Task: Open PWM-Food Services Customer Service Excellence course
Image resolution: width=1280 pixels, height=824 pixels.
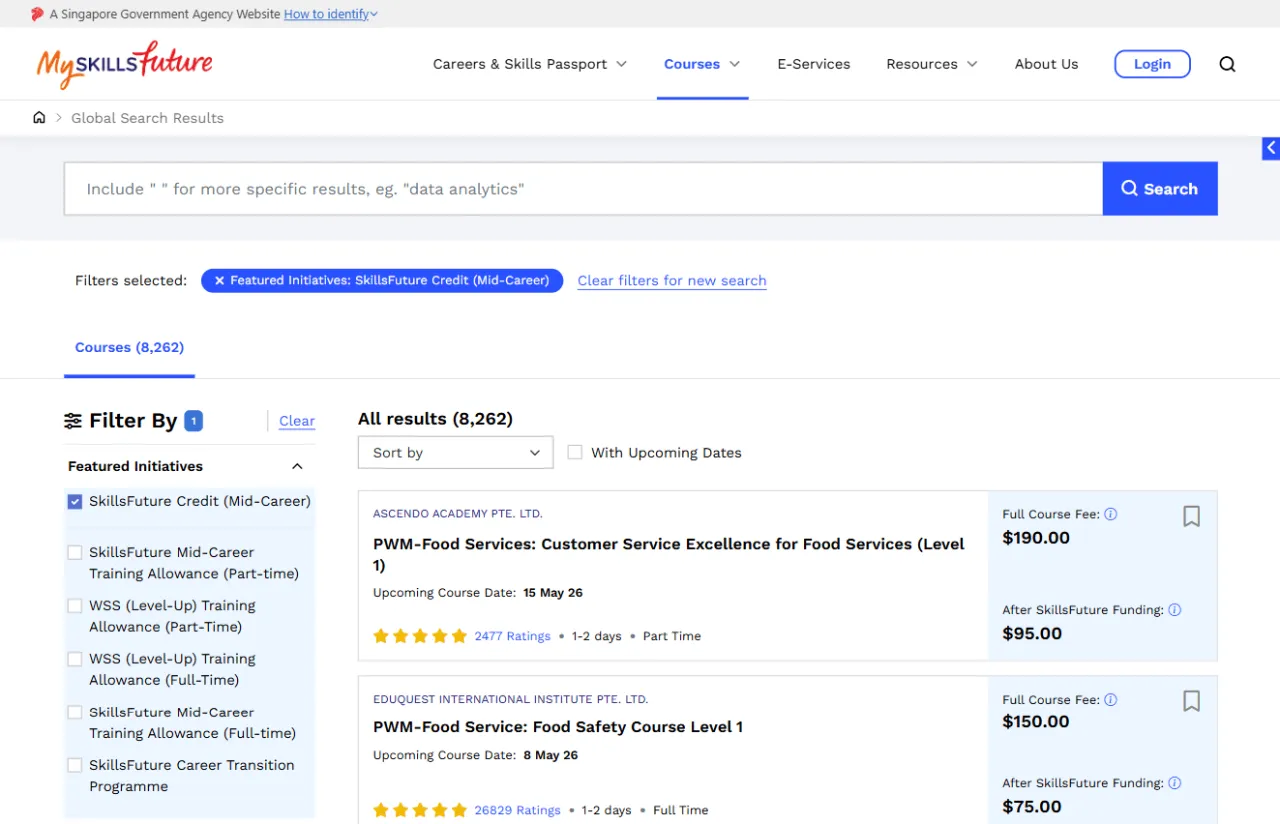Action: point(669,554)
